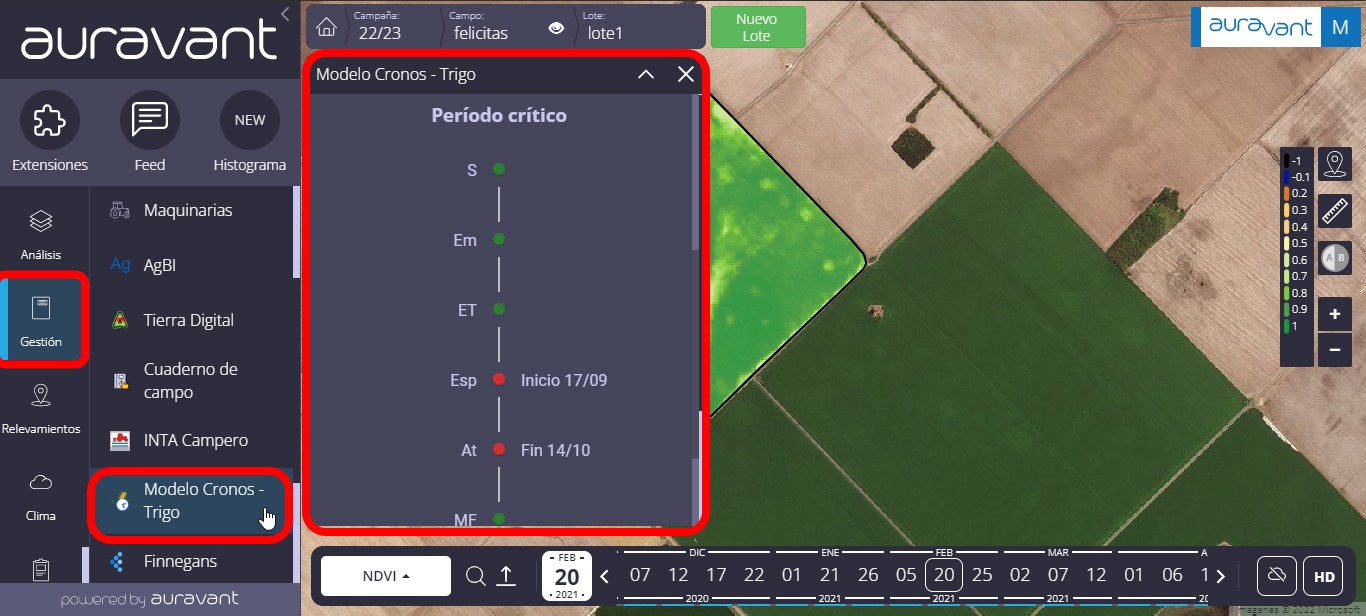Open the clipboard section below Clima
This screenshot has width=1366, height=616.
pos(41,570)
